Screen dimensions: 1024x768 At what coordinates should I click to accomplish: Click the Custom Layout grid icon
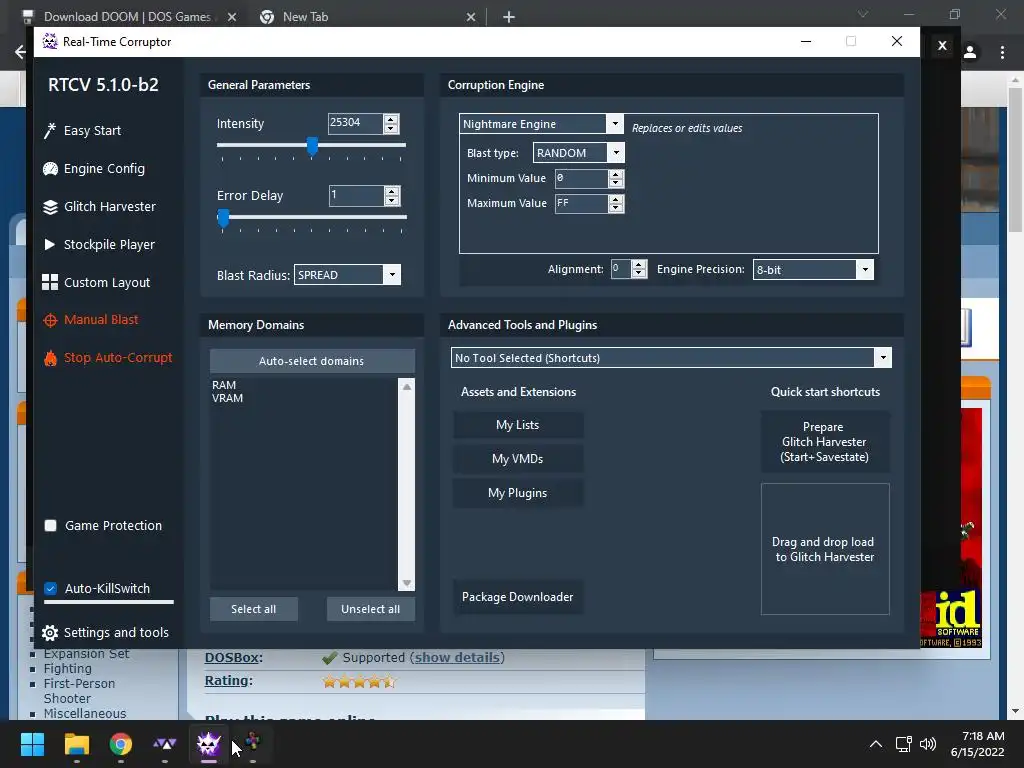pyautogui.click(x=50, y=282)
